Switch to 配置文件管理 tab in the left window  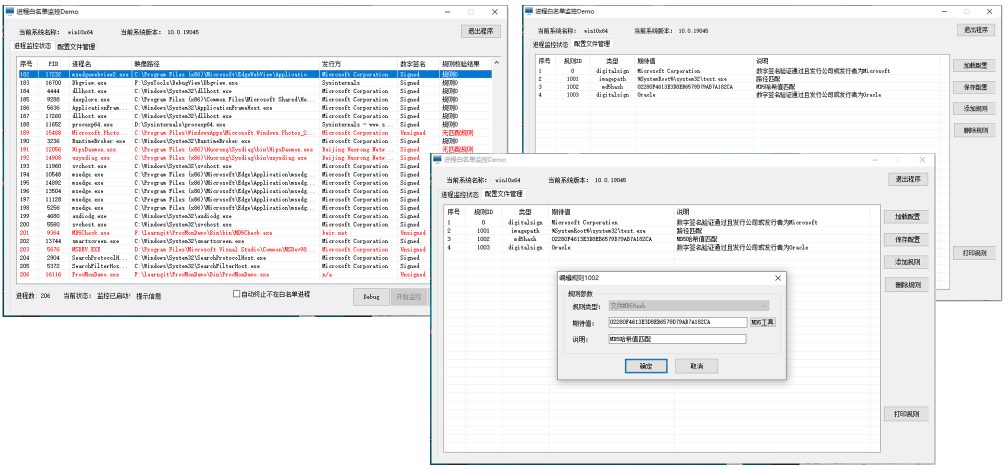[x=76, y=47]
